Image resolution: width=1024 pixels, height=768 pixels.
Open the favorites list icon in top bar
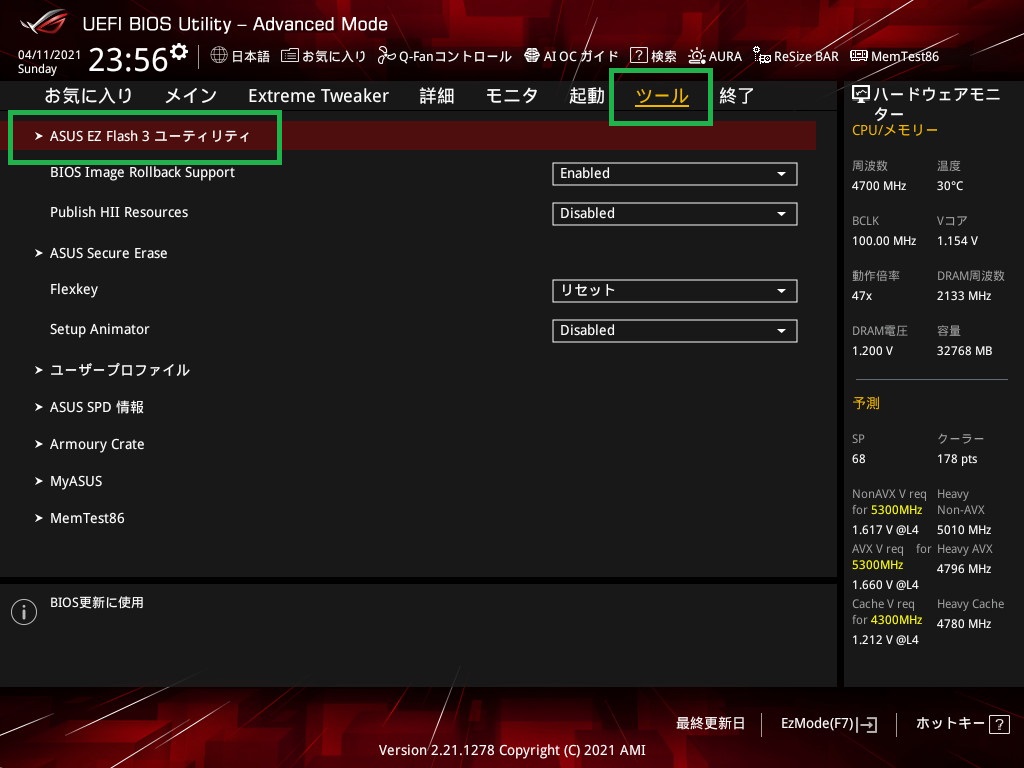pos(289,56)
